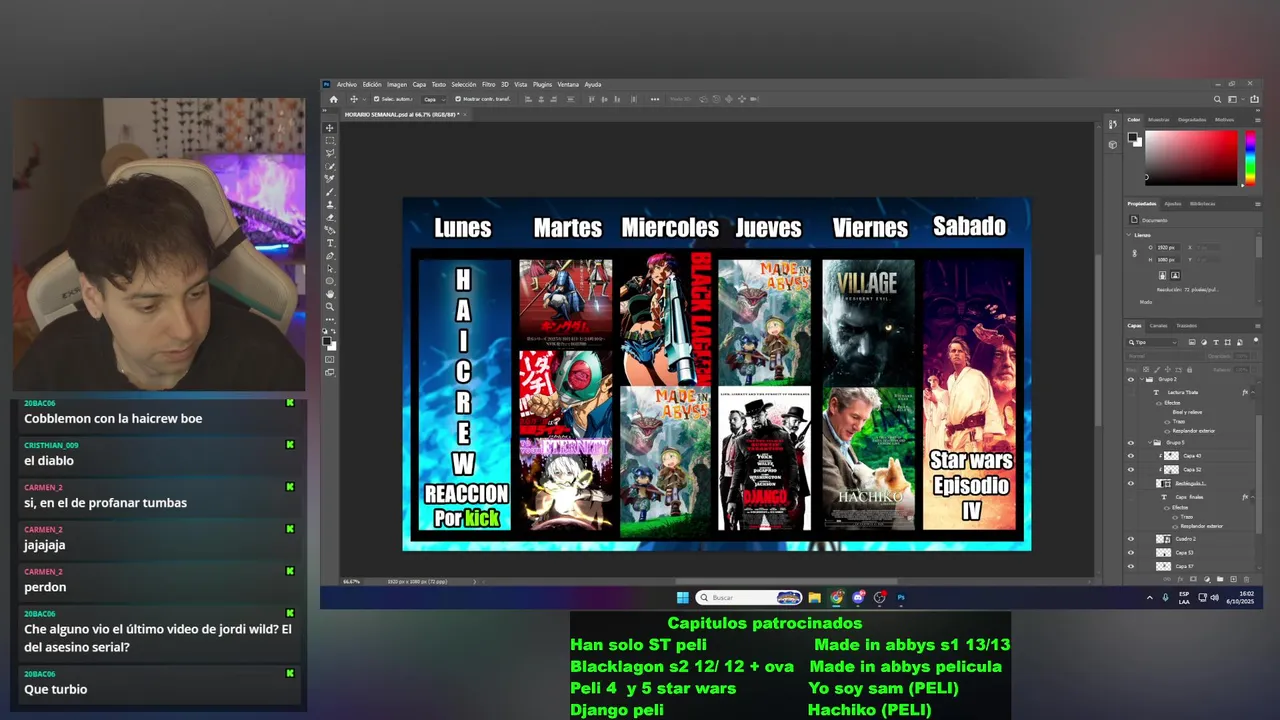Click the new group folder icon
The height and width of the screenshot is (720, 1280).
[1220, 579]
